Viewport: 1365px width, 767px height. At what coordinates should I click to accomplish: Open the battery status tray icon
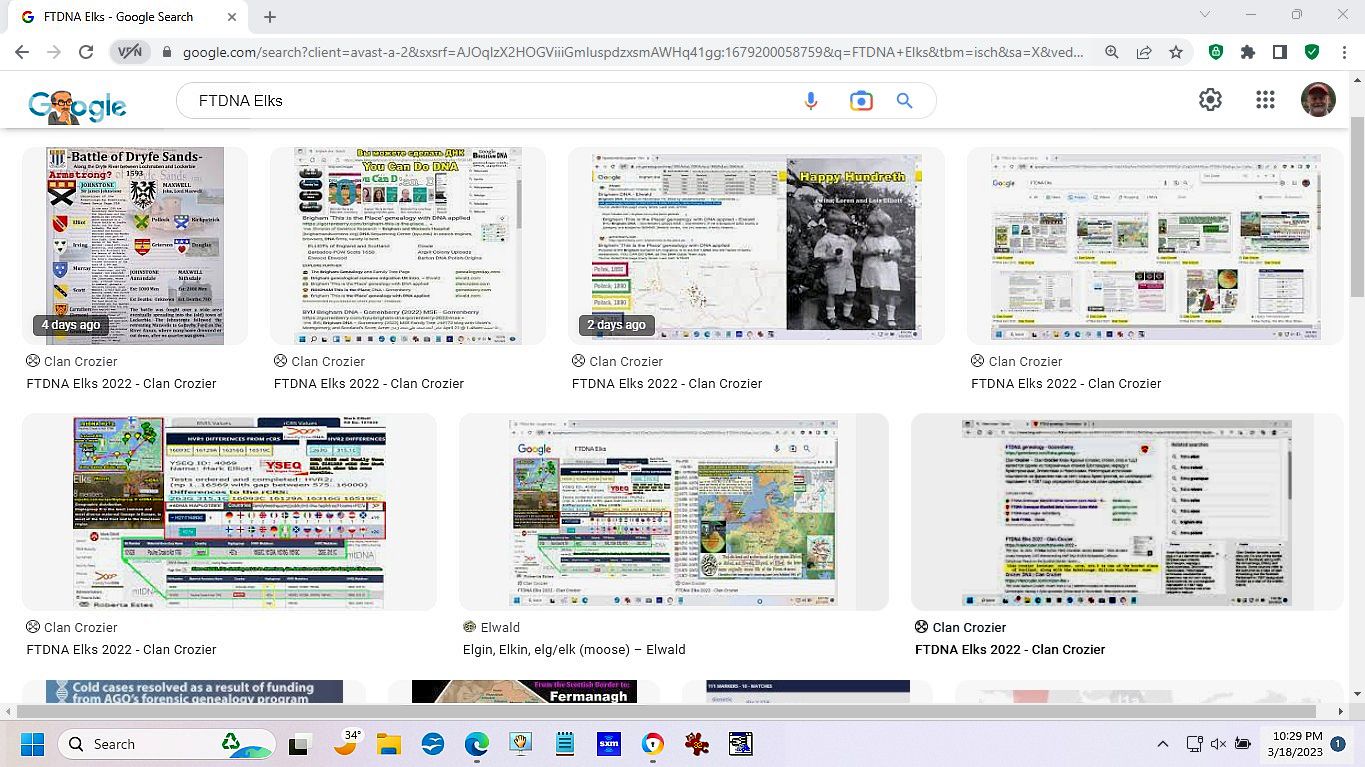[1243, 744]
